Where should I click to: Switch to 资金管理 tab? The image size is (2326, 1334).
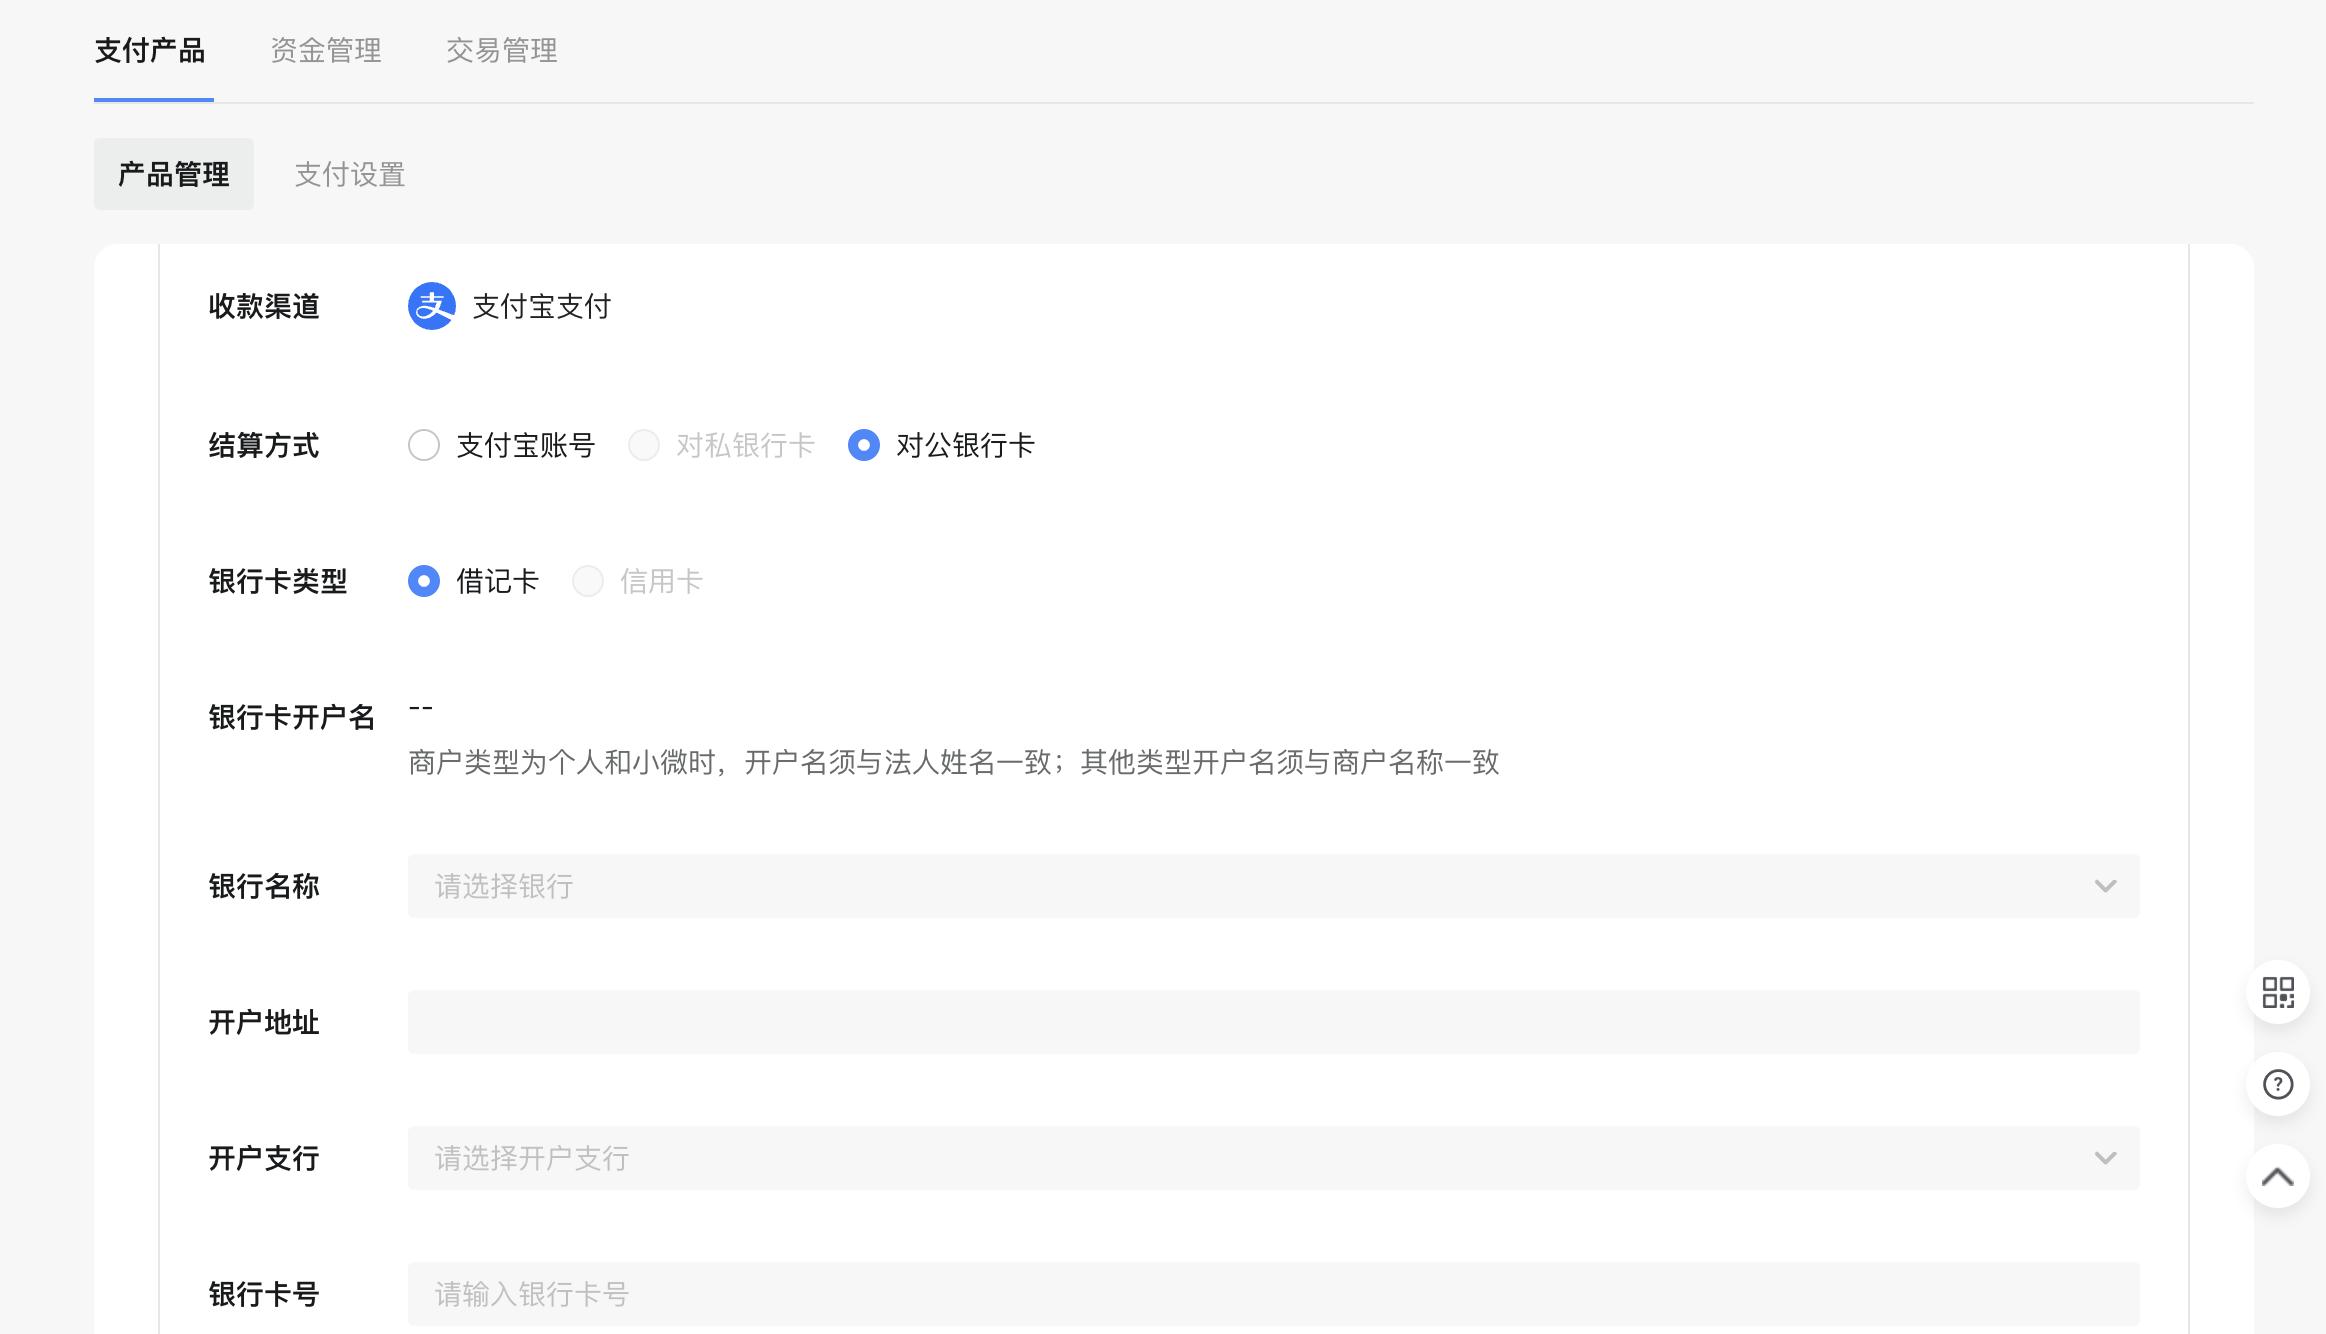coord(326,50)
